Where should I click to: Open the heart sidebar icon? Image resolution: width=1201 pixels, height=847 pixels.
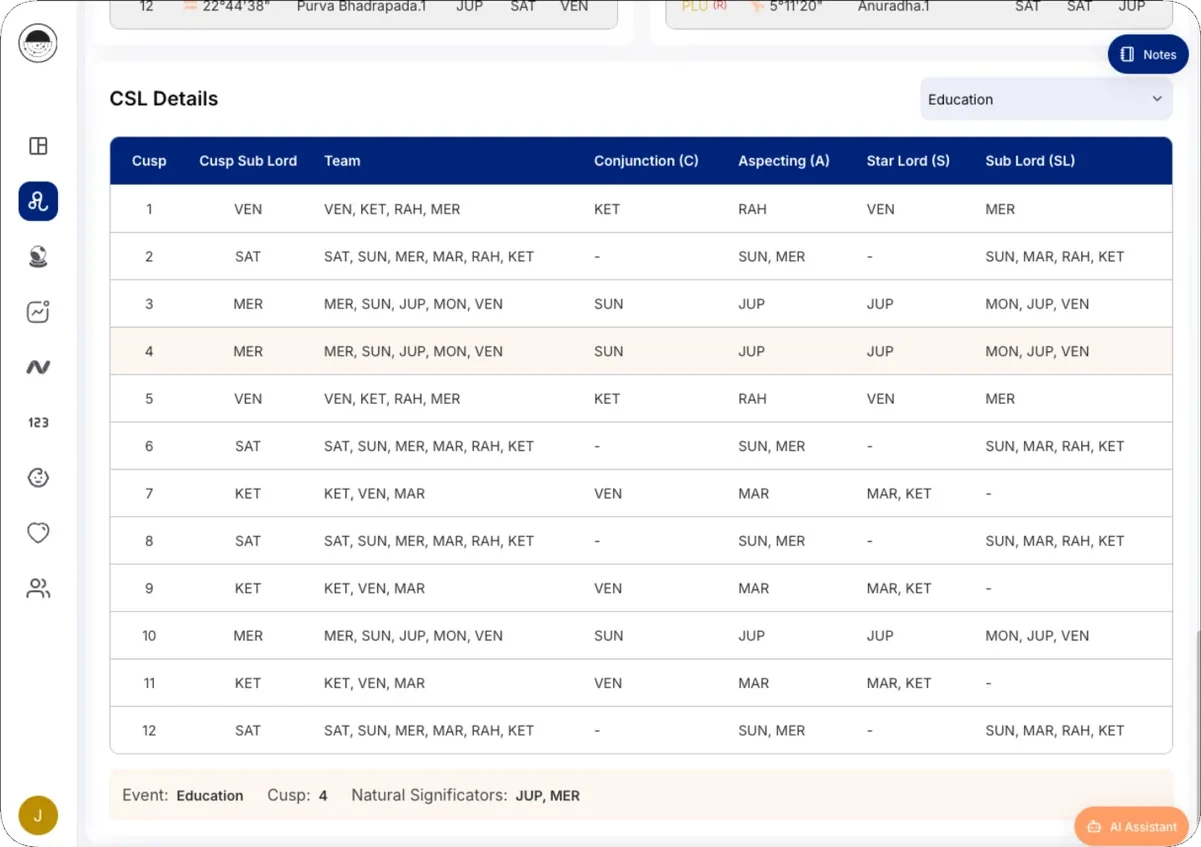(38, 533)
